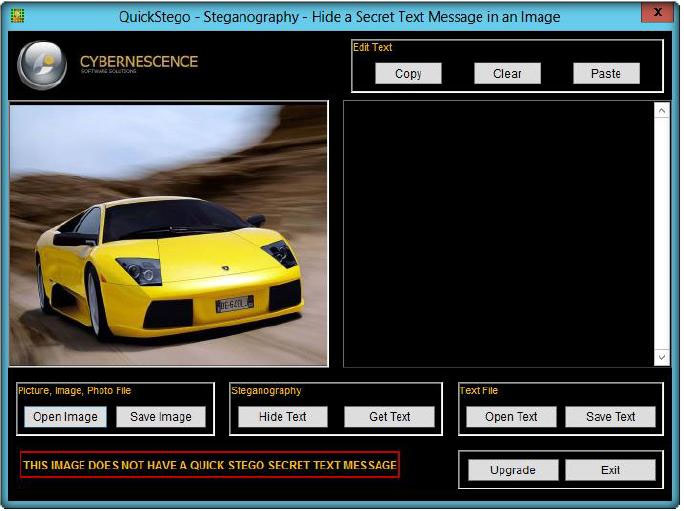Load a text file with Open Text

tap(511, 417)
